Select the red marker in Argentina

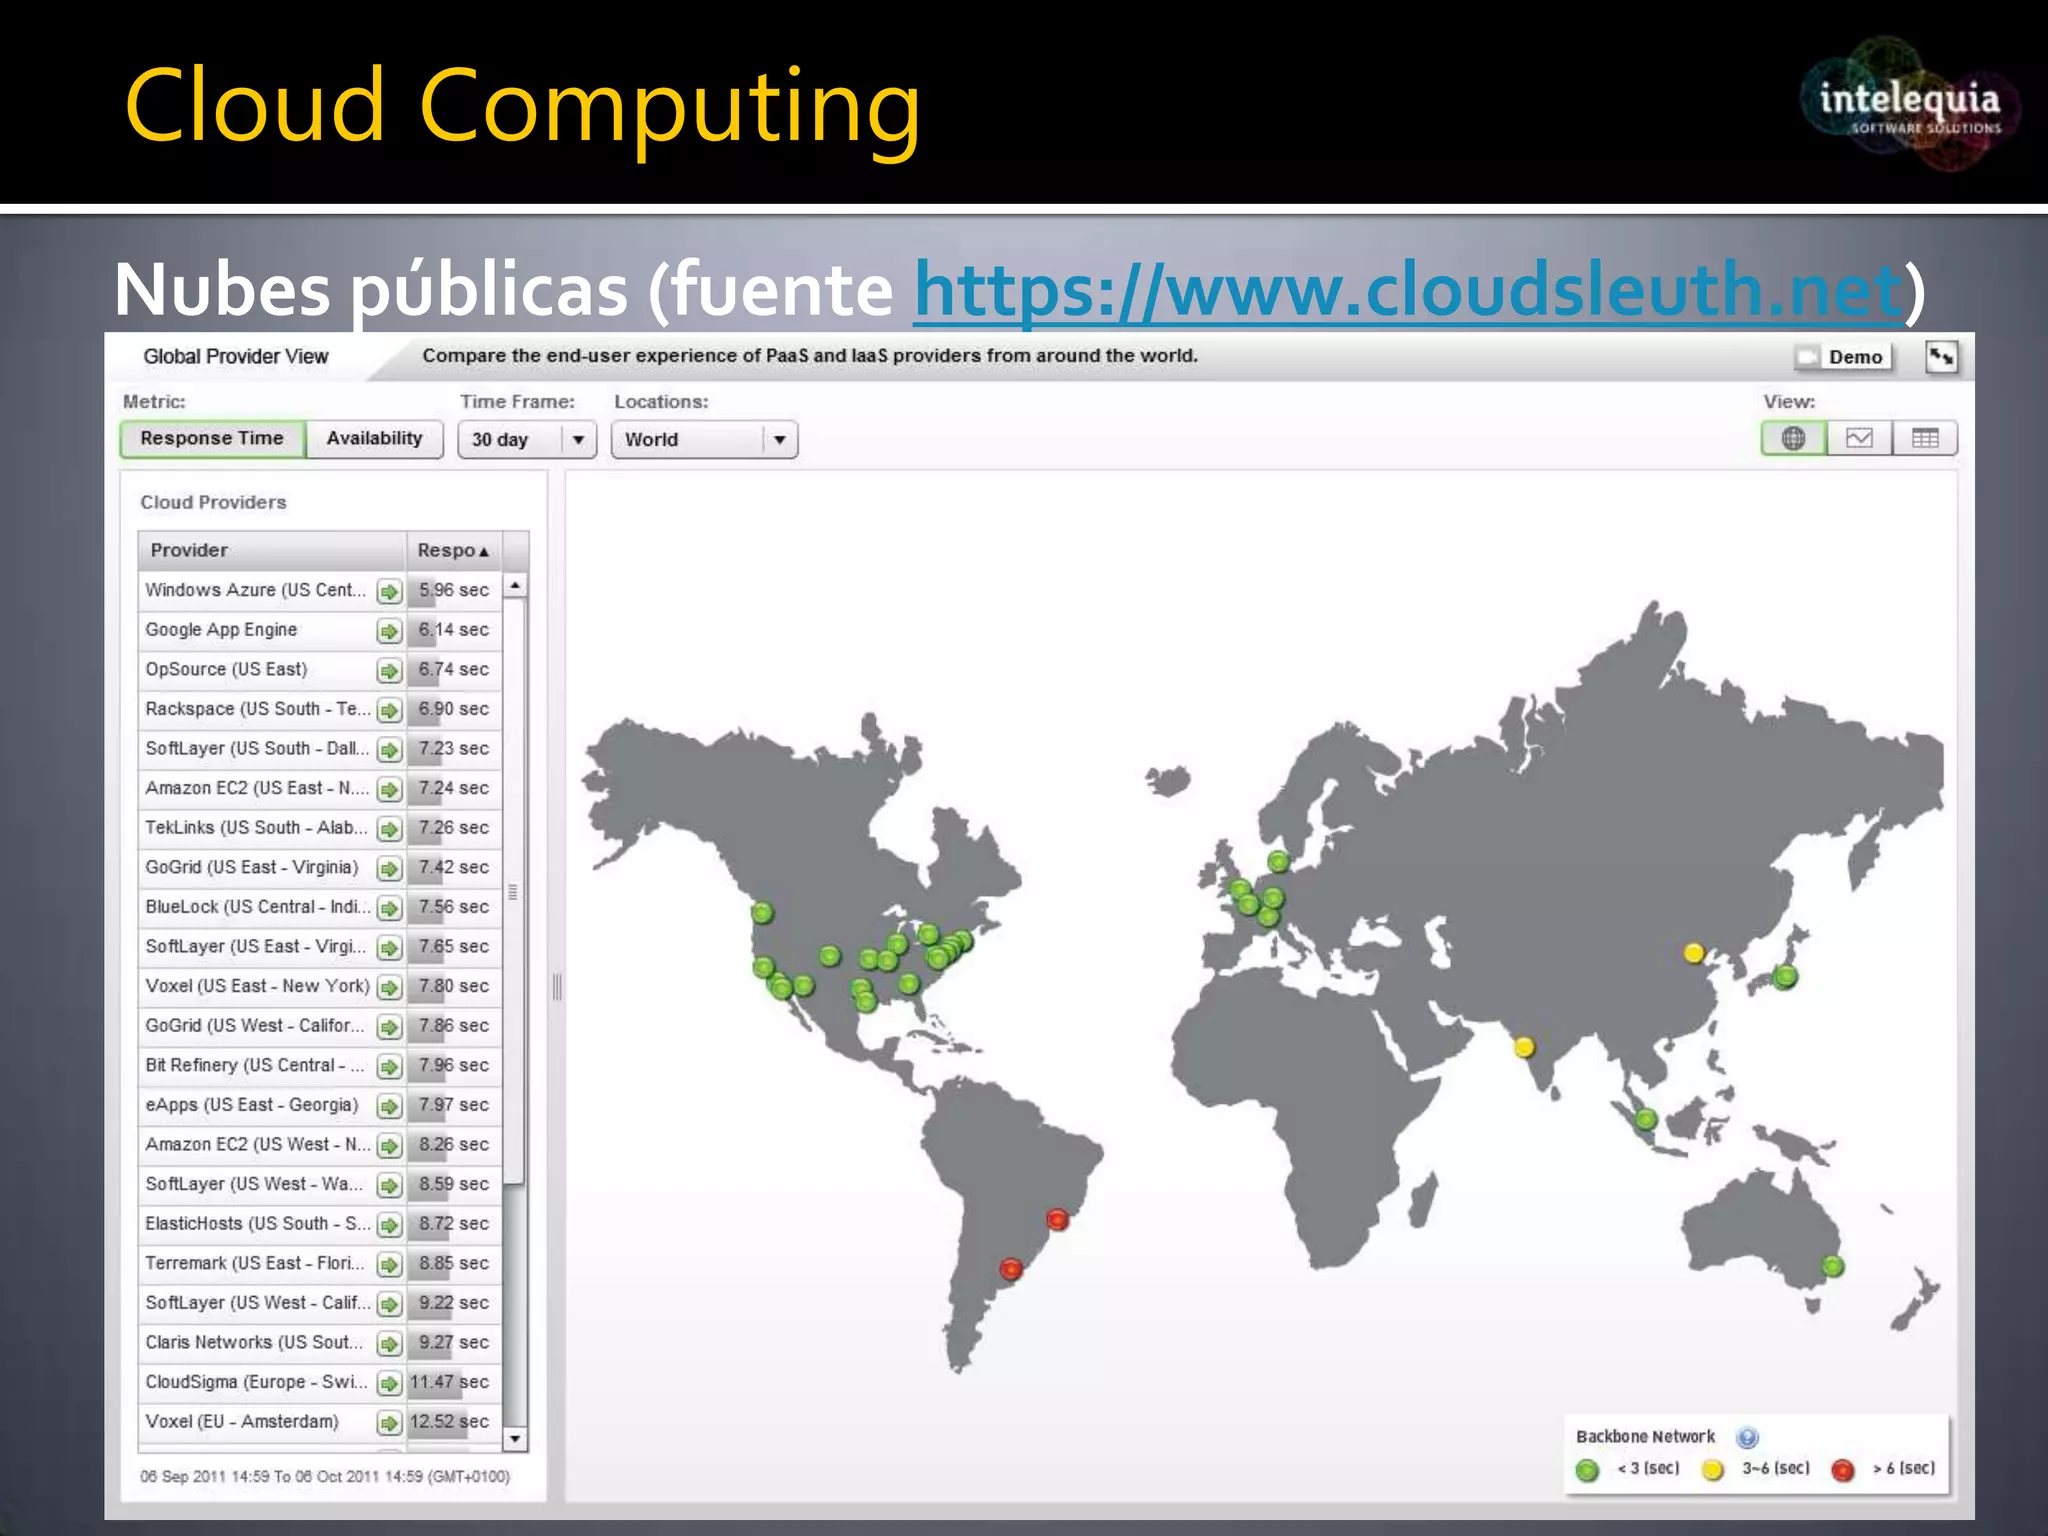click(x=1011, y=1269)
